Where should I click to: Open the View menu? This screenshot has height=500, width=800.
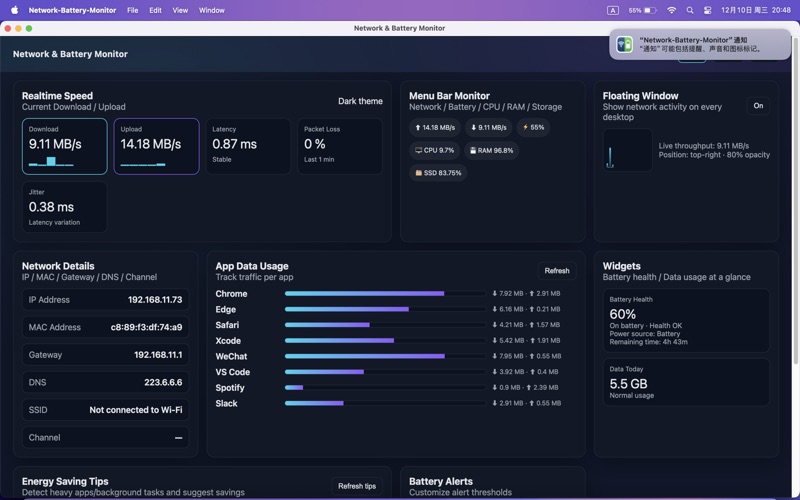coord(180,10)
